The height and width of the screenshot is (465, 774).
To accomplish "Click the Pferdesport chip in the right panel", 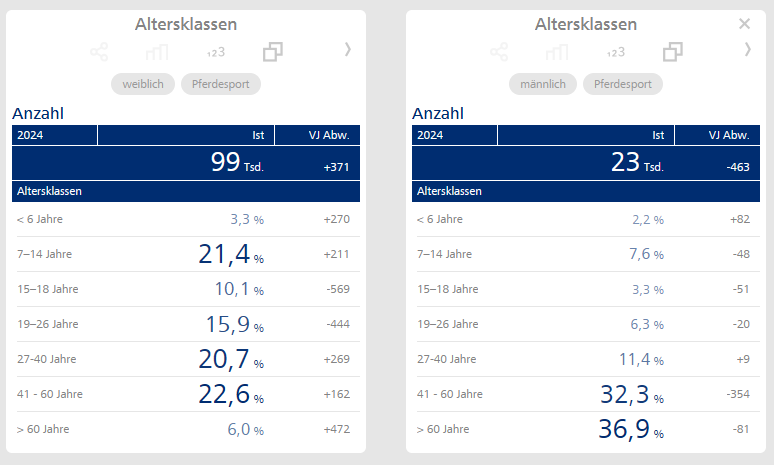I will [621, 84].
